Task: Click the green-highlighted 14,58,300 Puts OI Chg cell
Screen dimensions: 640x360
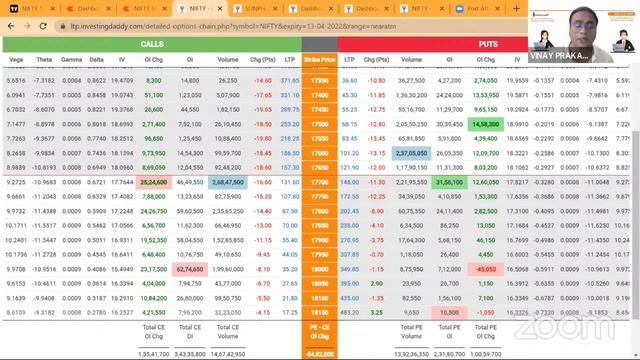Action: coord(486,124)
